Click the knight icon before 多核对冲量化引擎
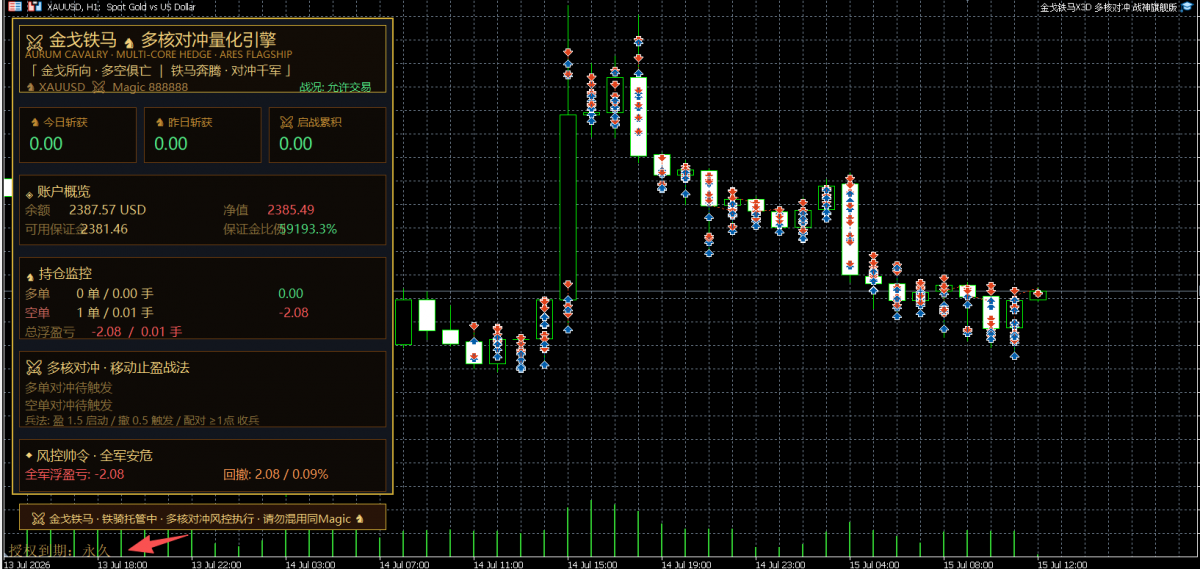Viewport: 1200px width, 569px height. pos(129,41)
